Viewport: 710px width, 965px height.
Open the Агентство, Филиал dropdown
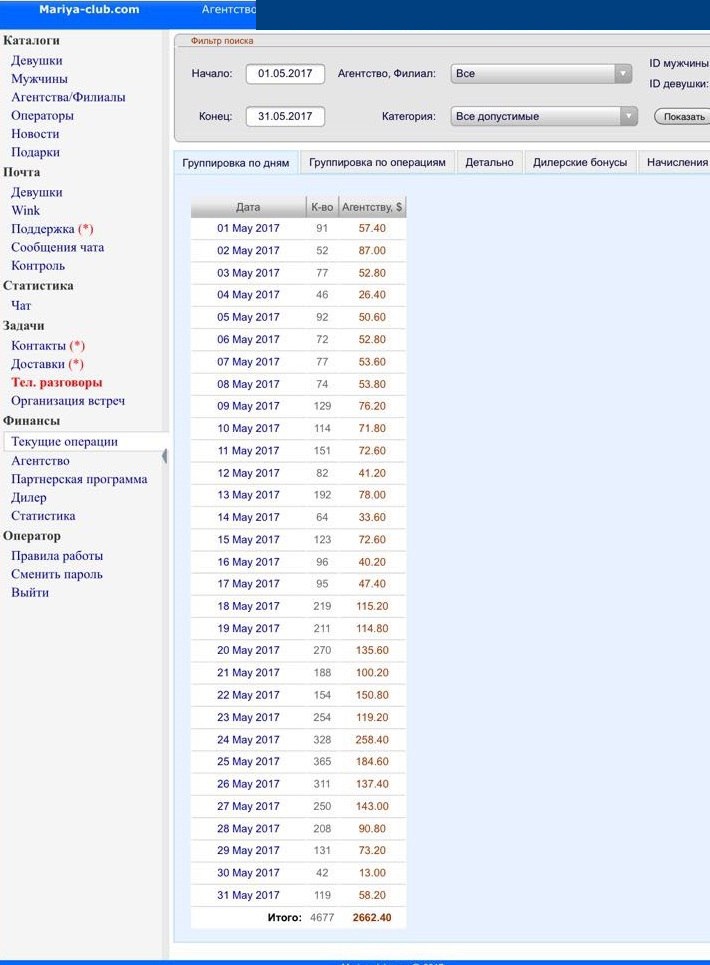coord(541,74)
